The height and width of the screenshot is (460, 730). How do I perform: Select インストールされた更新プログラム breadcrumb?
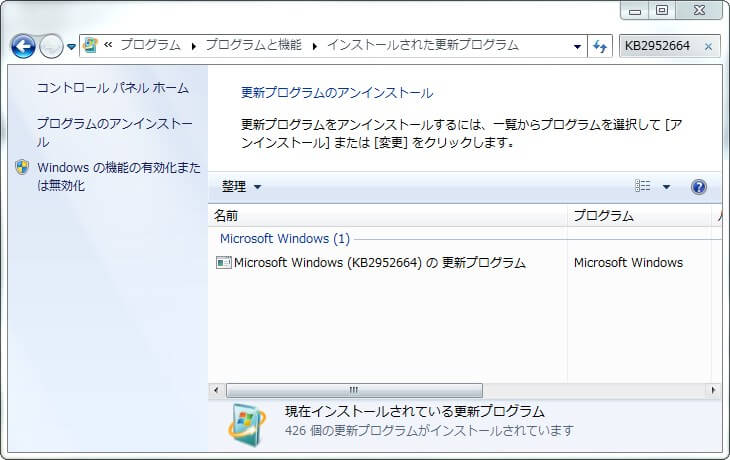point(423,45)
